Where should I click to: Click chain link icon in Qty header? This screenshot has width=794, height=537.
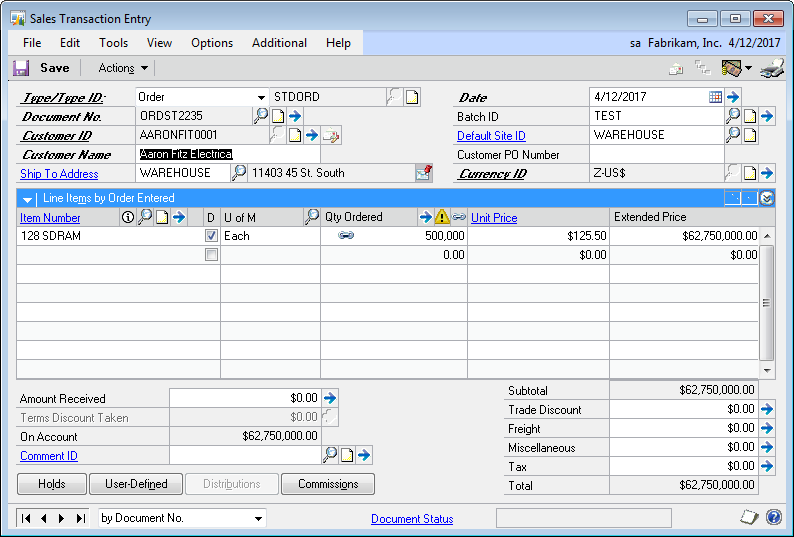click(x=459, y=217)
